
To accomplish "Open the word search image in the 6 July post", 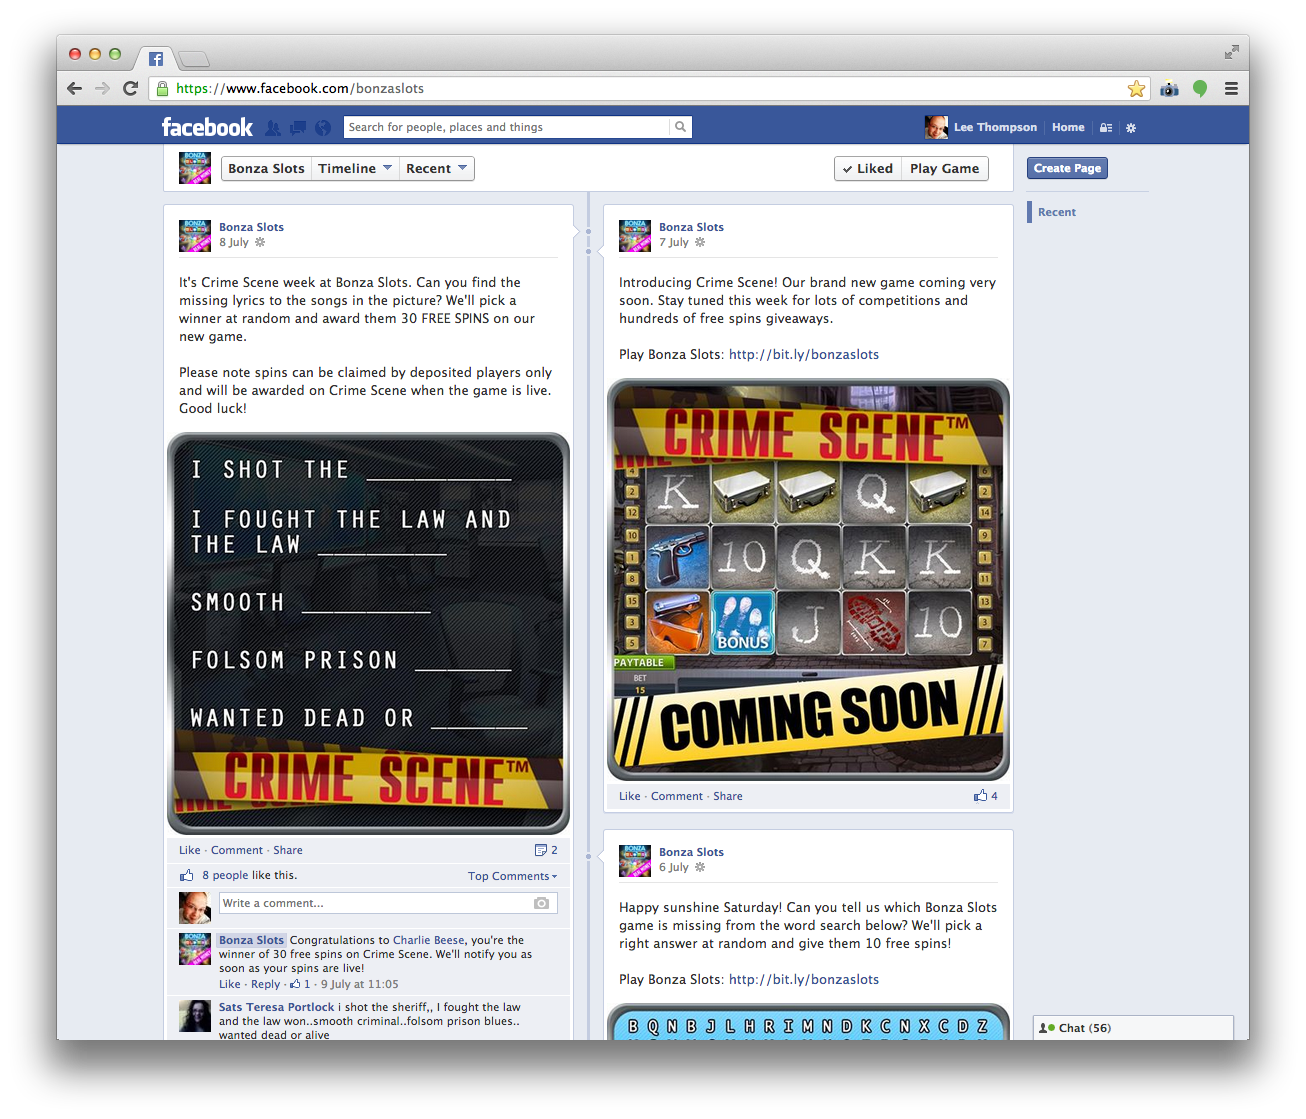I will (808, 1022).
